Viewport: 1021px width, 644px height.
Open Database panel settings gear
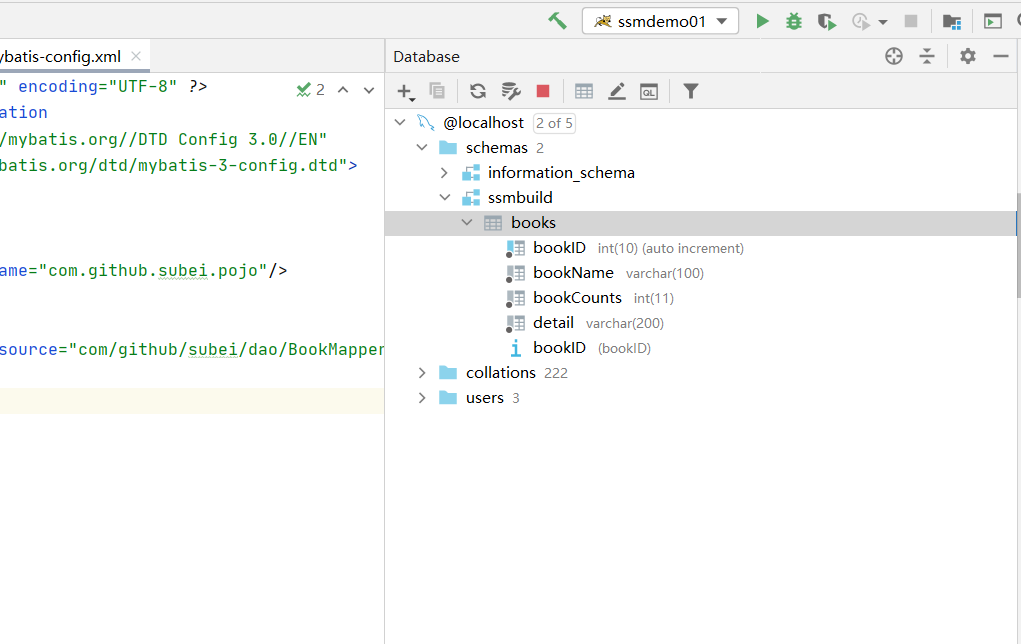coord(967,56)
